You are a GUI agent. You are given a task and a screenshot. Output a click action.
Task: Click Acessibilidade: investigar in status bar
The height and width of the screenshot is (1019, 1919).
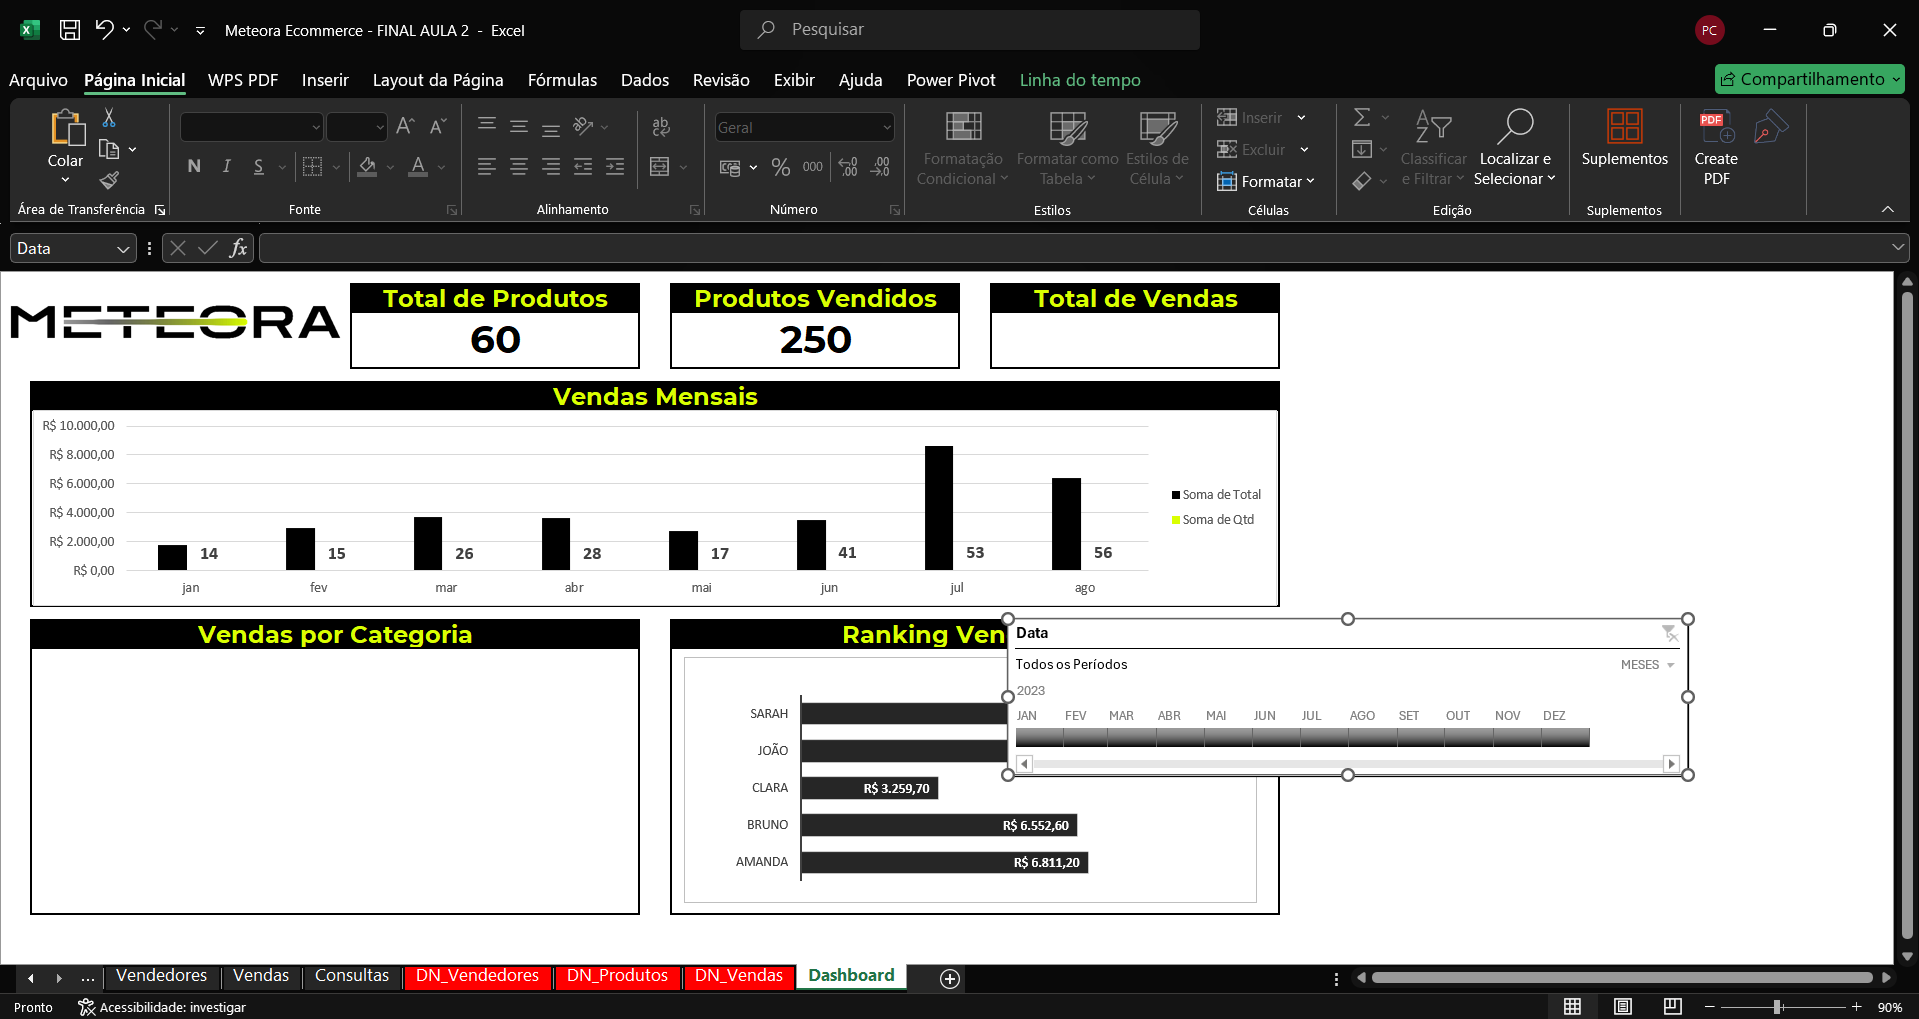(162, 1007)
